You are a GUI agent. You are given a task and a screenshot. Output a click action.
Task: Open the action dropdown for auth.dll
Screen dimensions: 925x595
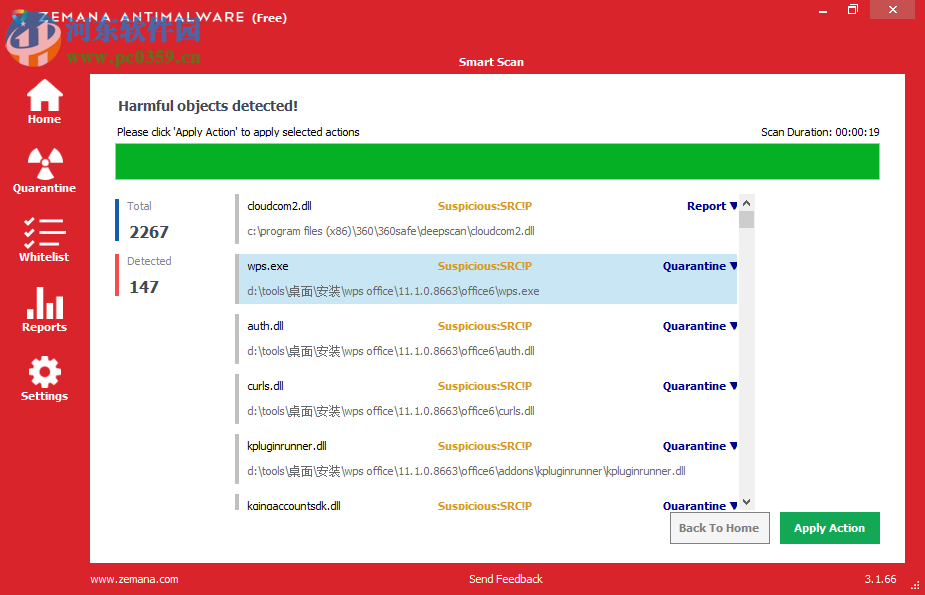click(x=699, y=326)
